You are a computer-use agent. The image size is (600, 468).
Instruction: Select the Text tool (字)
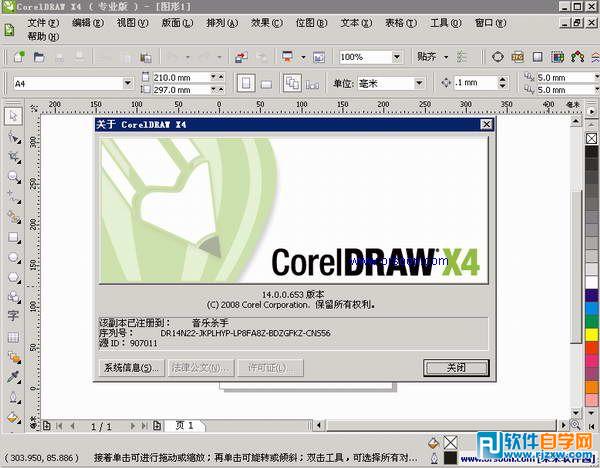(x=13, y=316)
